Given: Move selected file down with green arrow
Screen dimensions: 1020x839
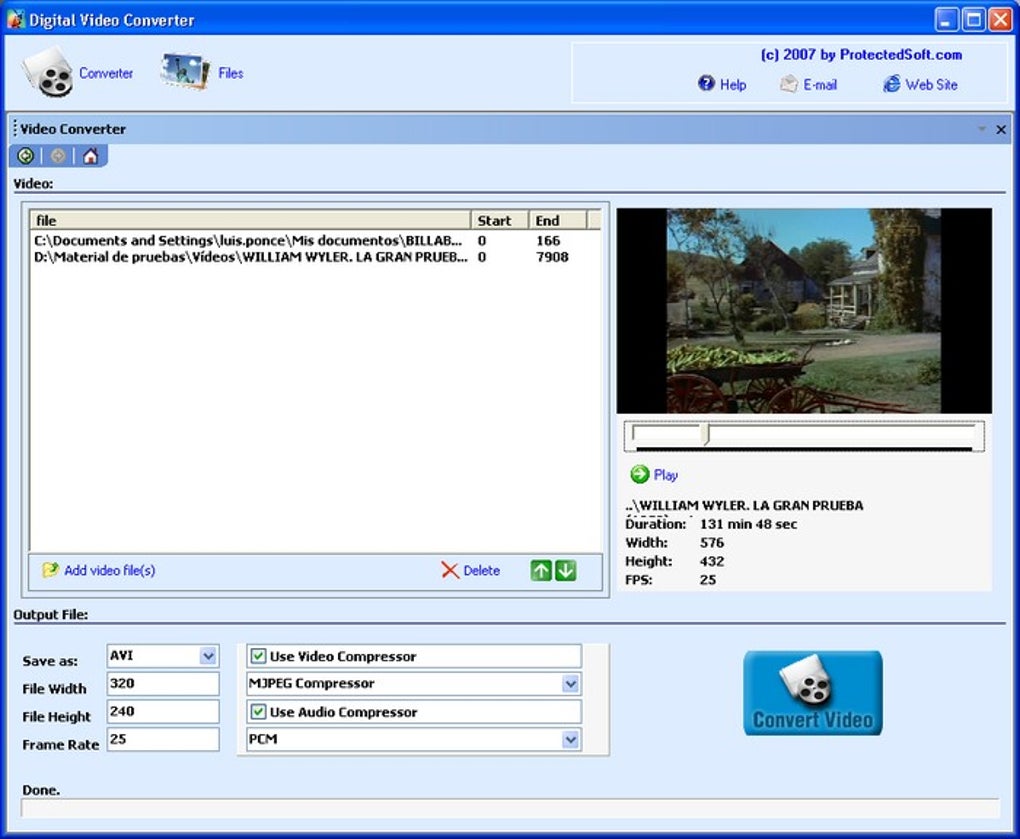Looking at the screenshot, I should point(565,570).
